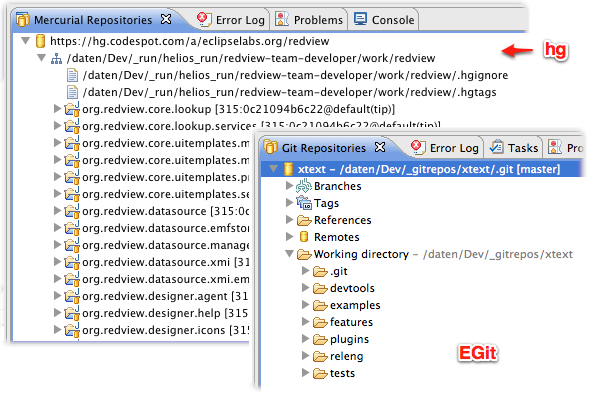Open the Tasks tab

tap(514, 148)
